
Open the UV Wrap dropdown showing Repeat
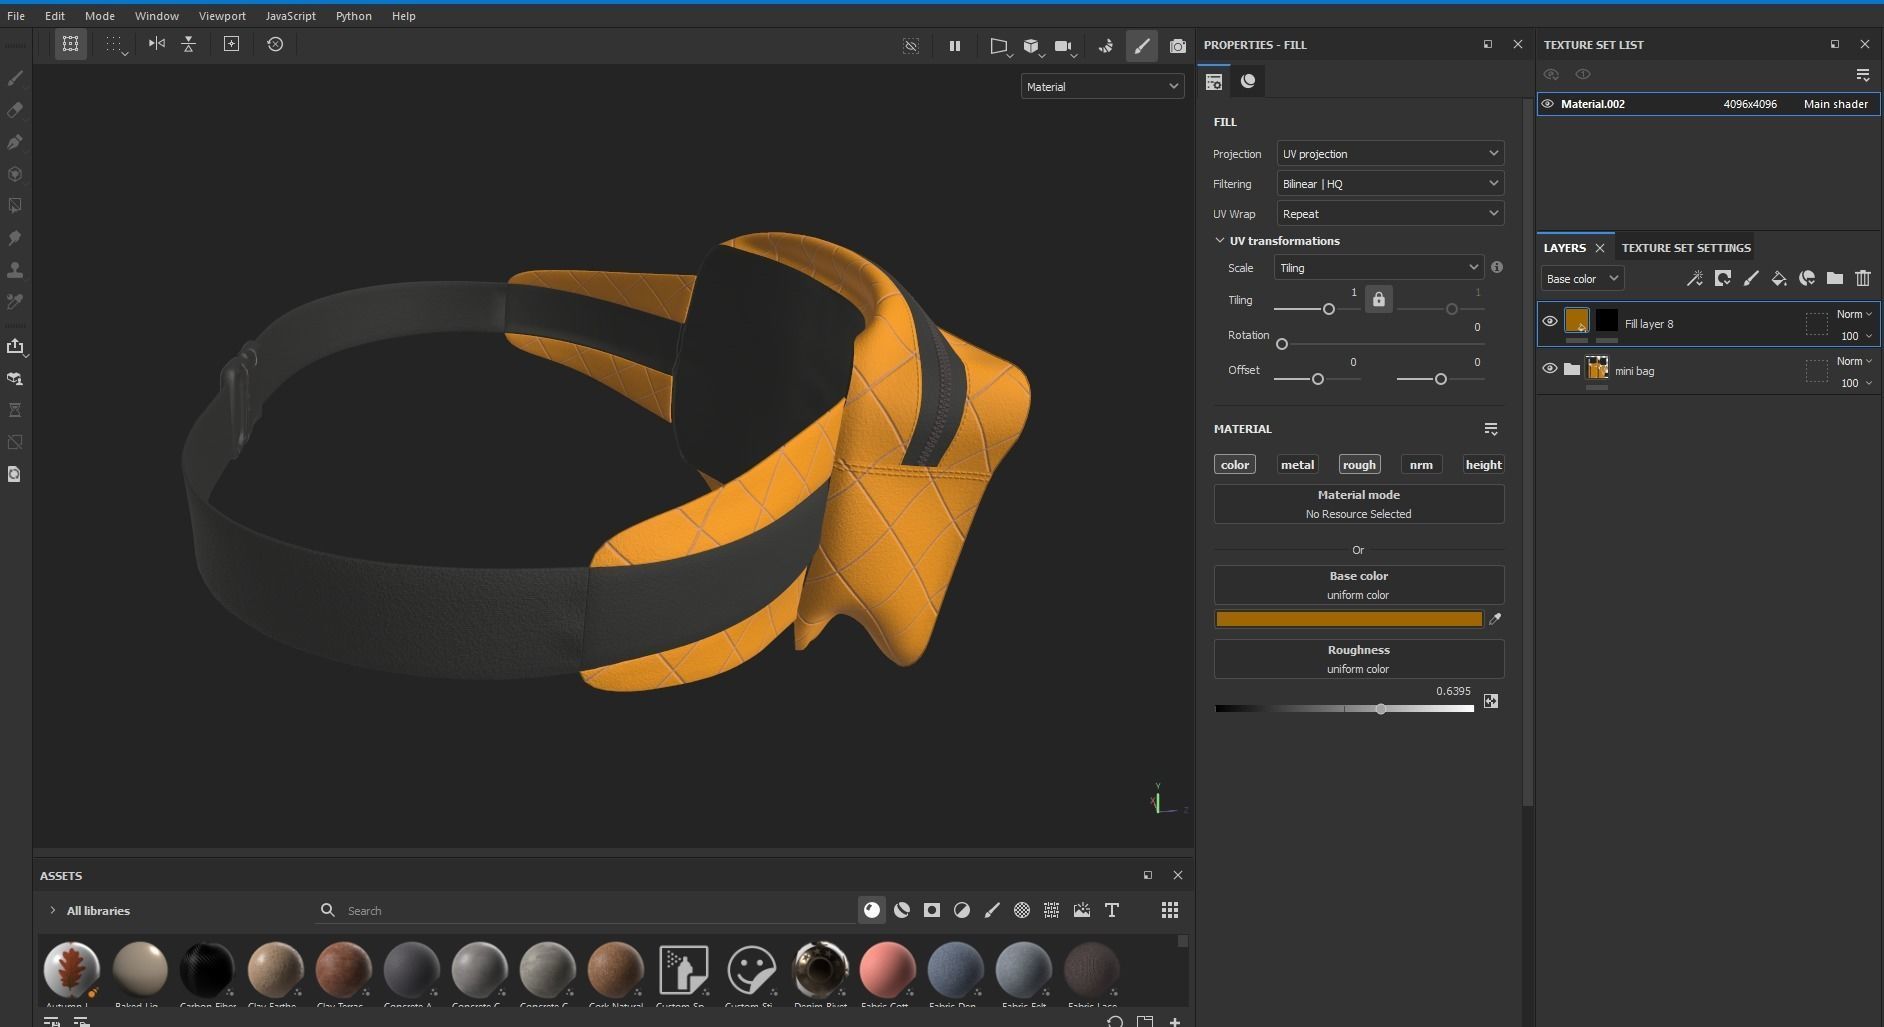tap(1390, 214)
